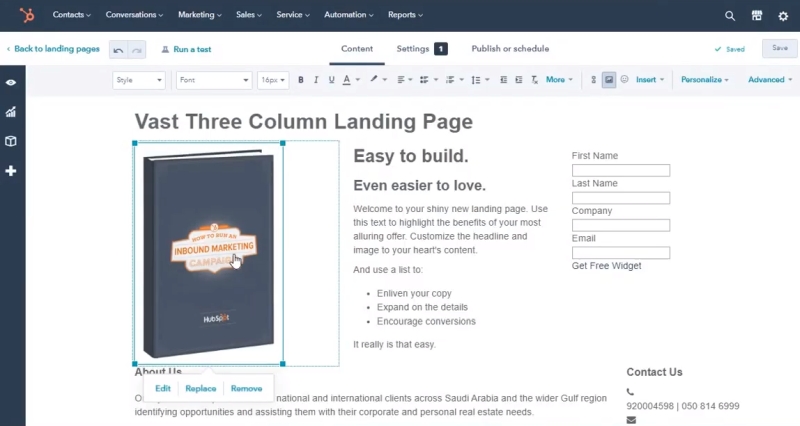Image resolution: width=800 pixels, height=426 pixels.
Task: Click the Email input field
Action: 621,253
